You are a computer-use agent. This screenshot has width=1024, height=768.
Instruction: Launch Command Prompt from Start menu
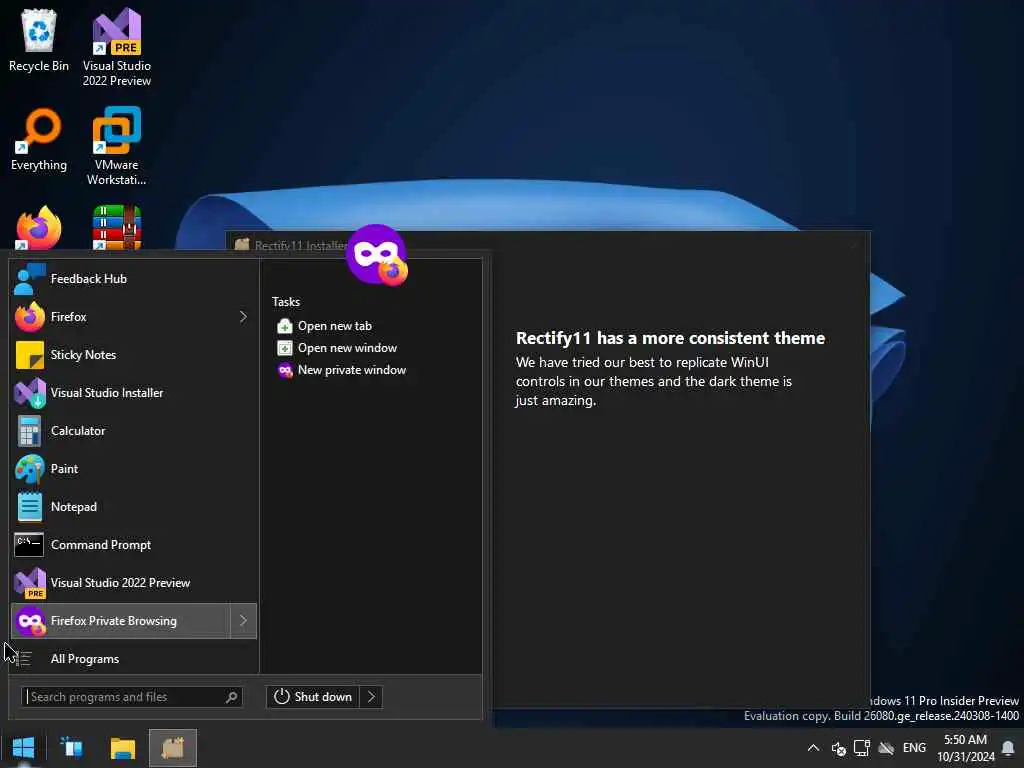(x=134, y=545)
